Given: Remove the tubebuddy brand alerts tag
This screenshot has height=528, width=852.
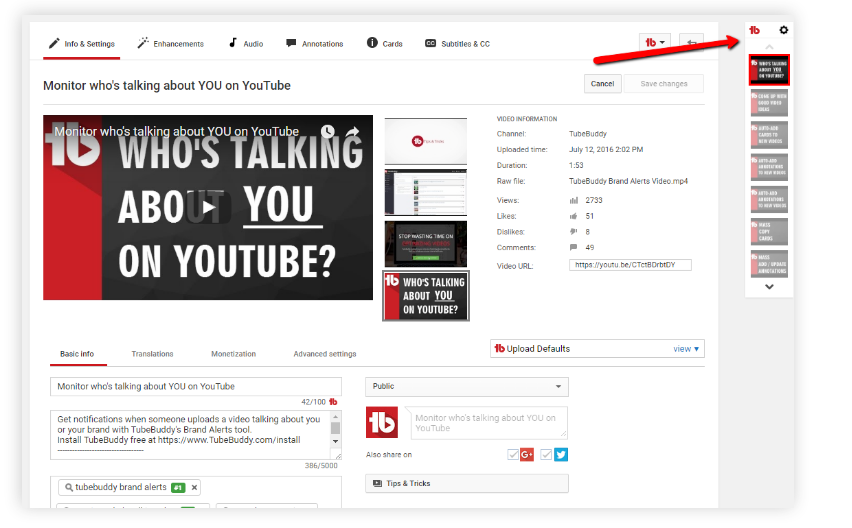Looking at the screenshot, I should coord(195,487).
